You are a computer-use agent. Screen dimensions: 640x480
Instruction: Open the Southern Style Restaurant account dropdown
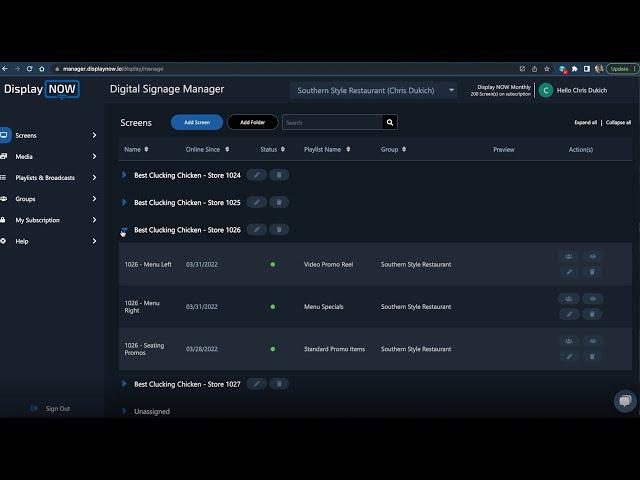[373, 91]
